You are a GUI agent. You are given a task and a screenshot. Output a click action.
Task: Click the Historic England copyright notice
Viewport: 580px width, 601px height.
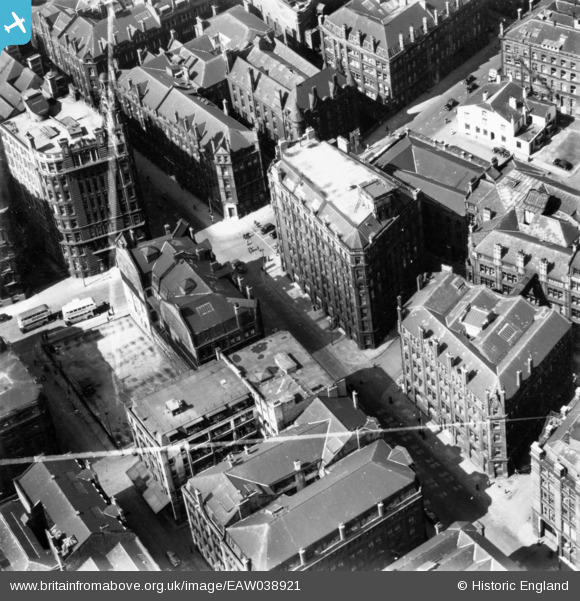(513, 586)
